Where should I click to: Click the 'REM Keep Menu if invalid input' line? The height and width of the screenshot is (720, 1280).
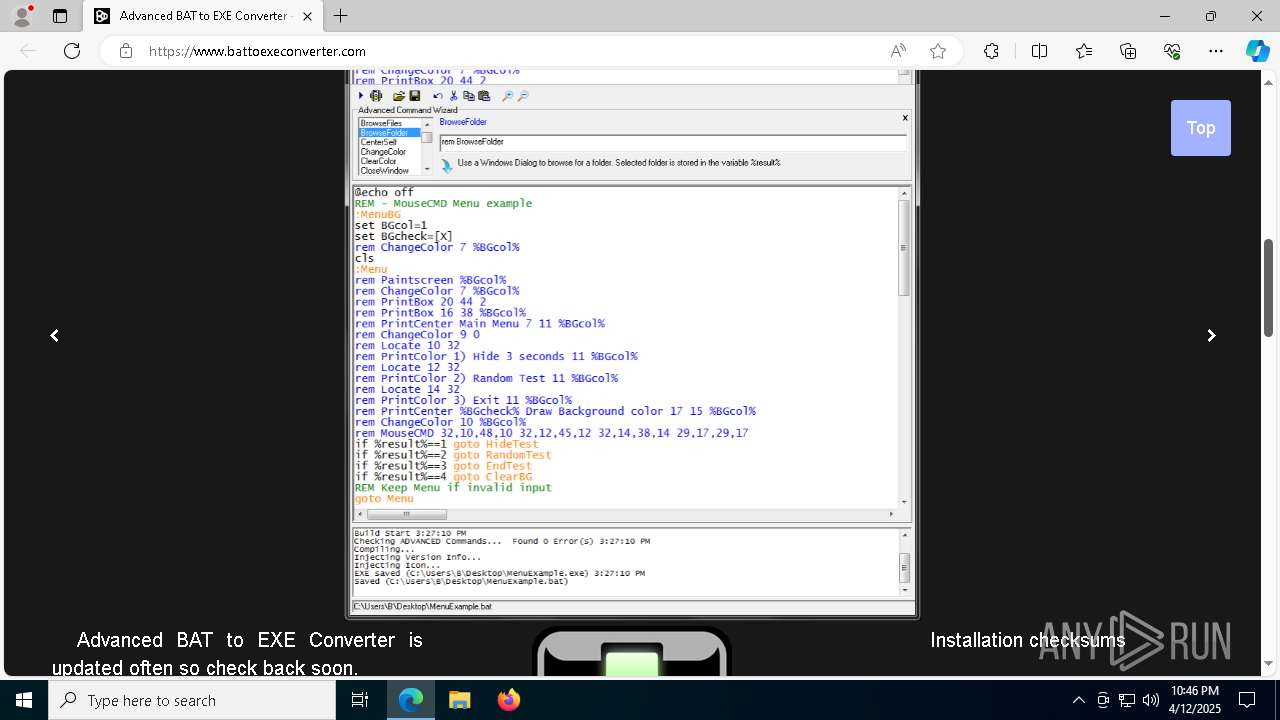tap(453, 488)
